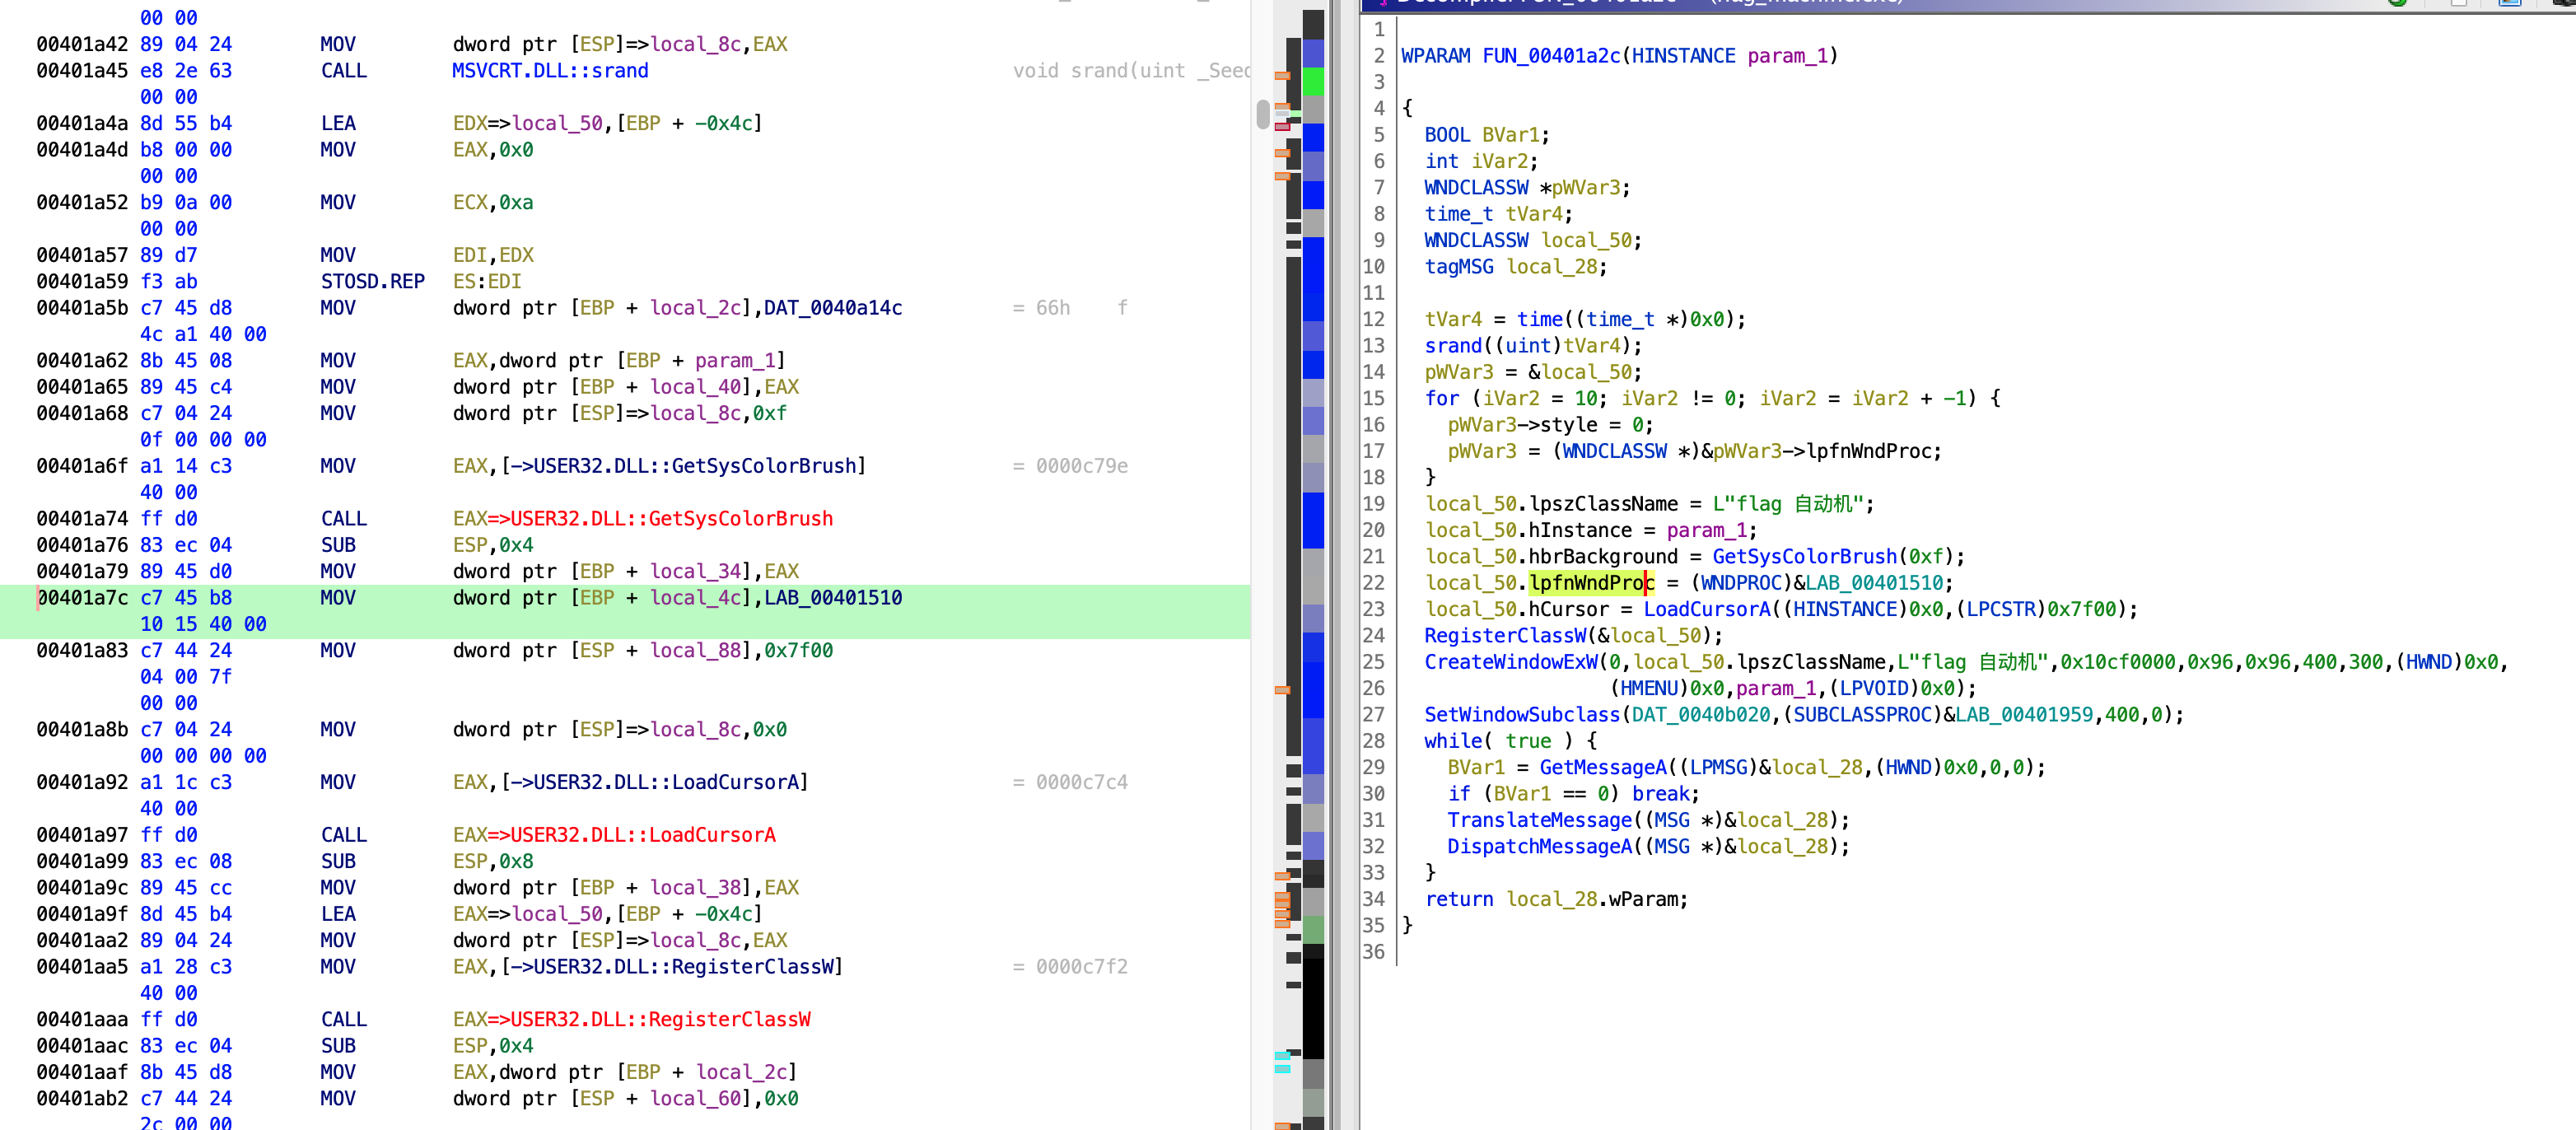Image resolution: width=2576 pixels, height=1130 pixels.
Task: Click the '= 0000c7f2' comment
Action: (x=1070, y=966)
